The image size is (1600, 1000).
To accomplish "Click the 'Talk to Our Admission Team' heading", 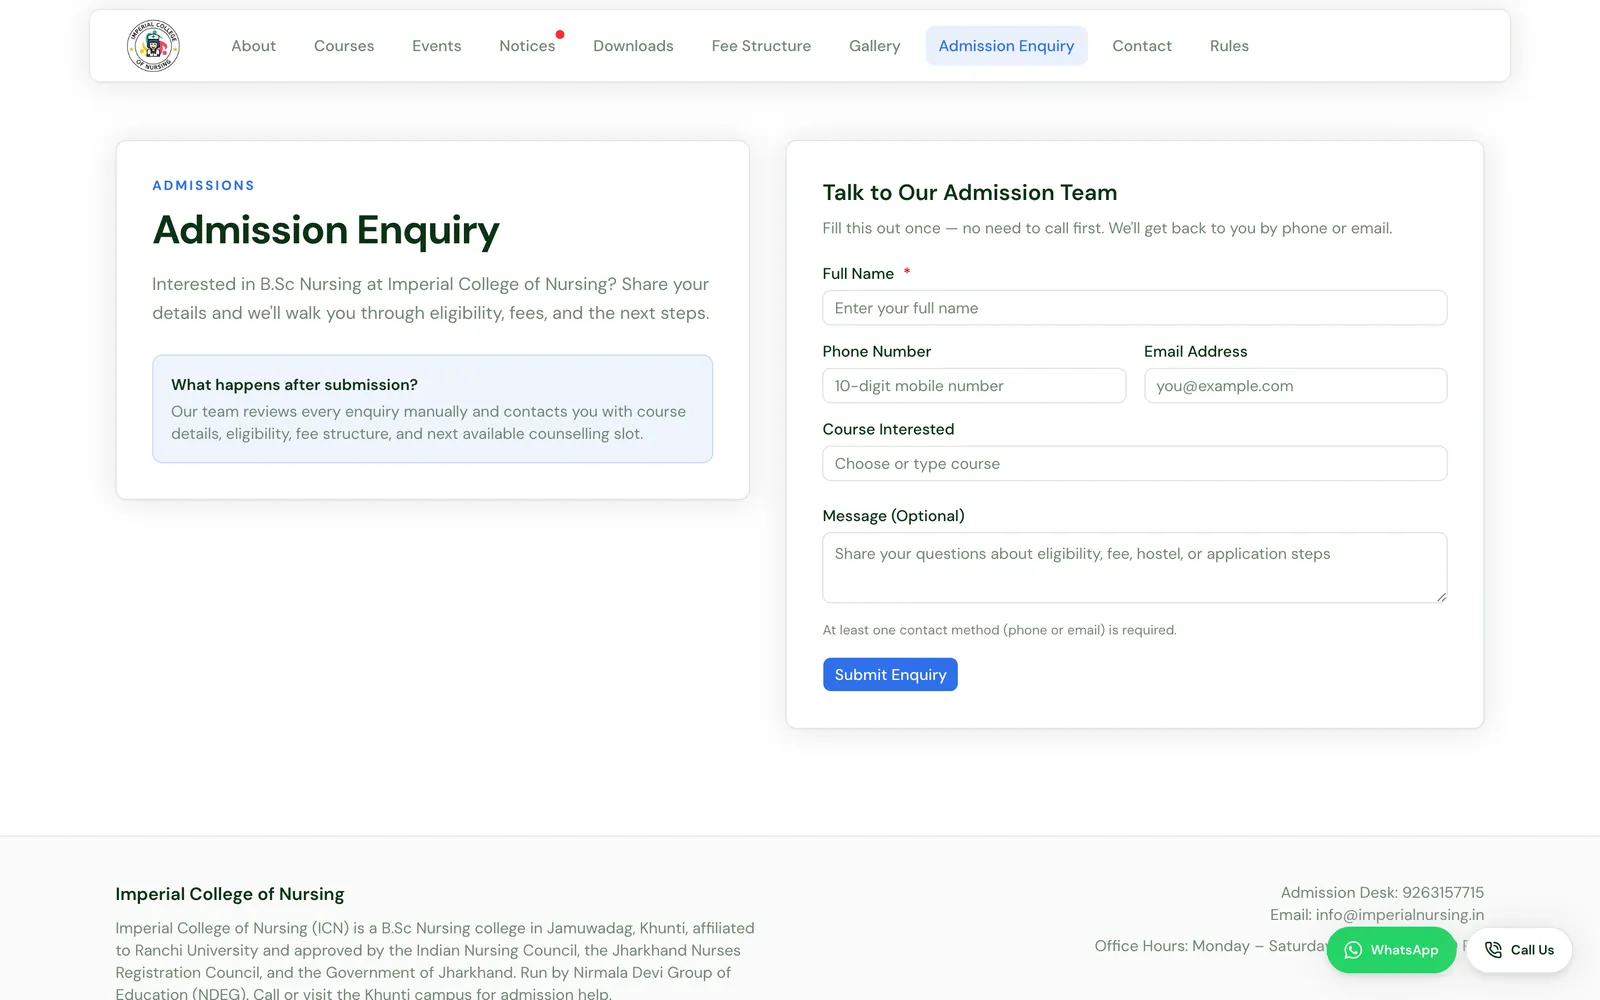I will (970, 193).
